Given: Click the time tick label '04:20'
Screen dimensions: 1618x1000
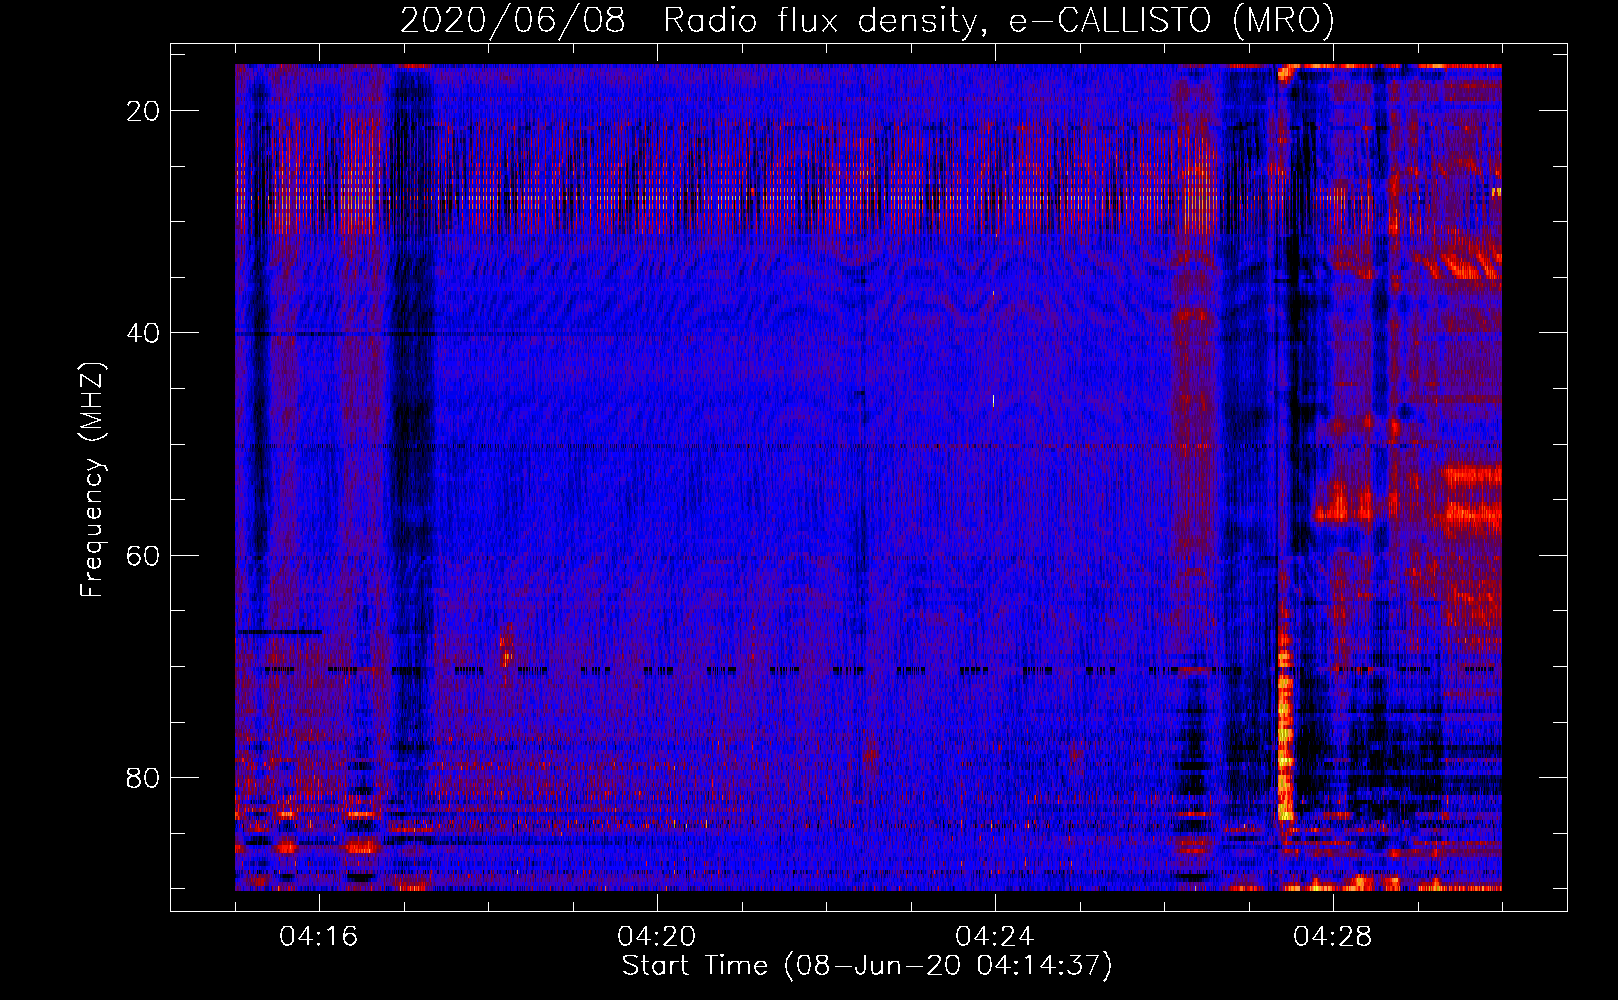Looking at the screenshot, I should coord(657,937).
